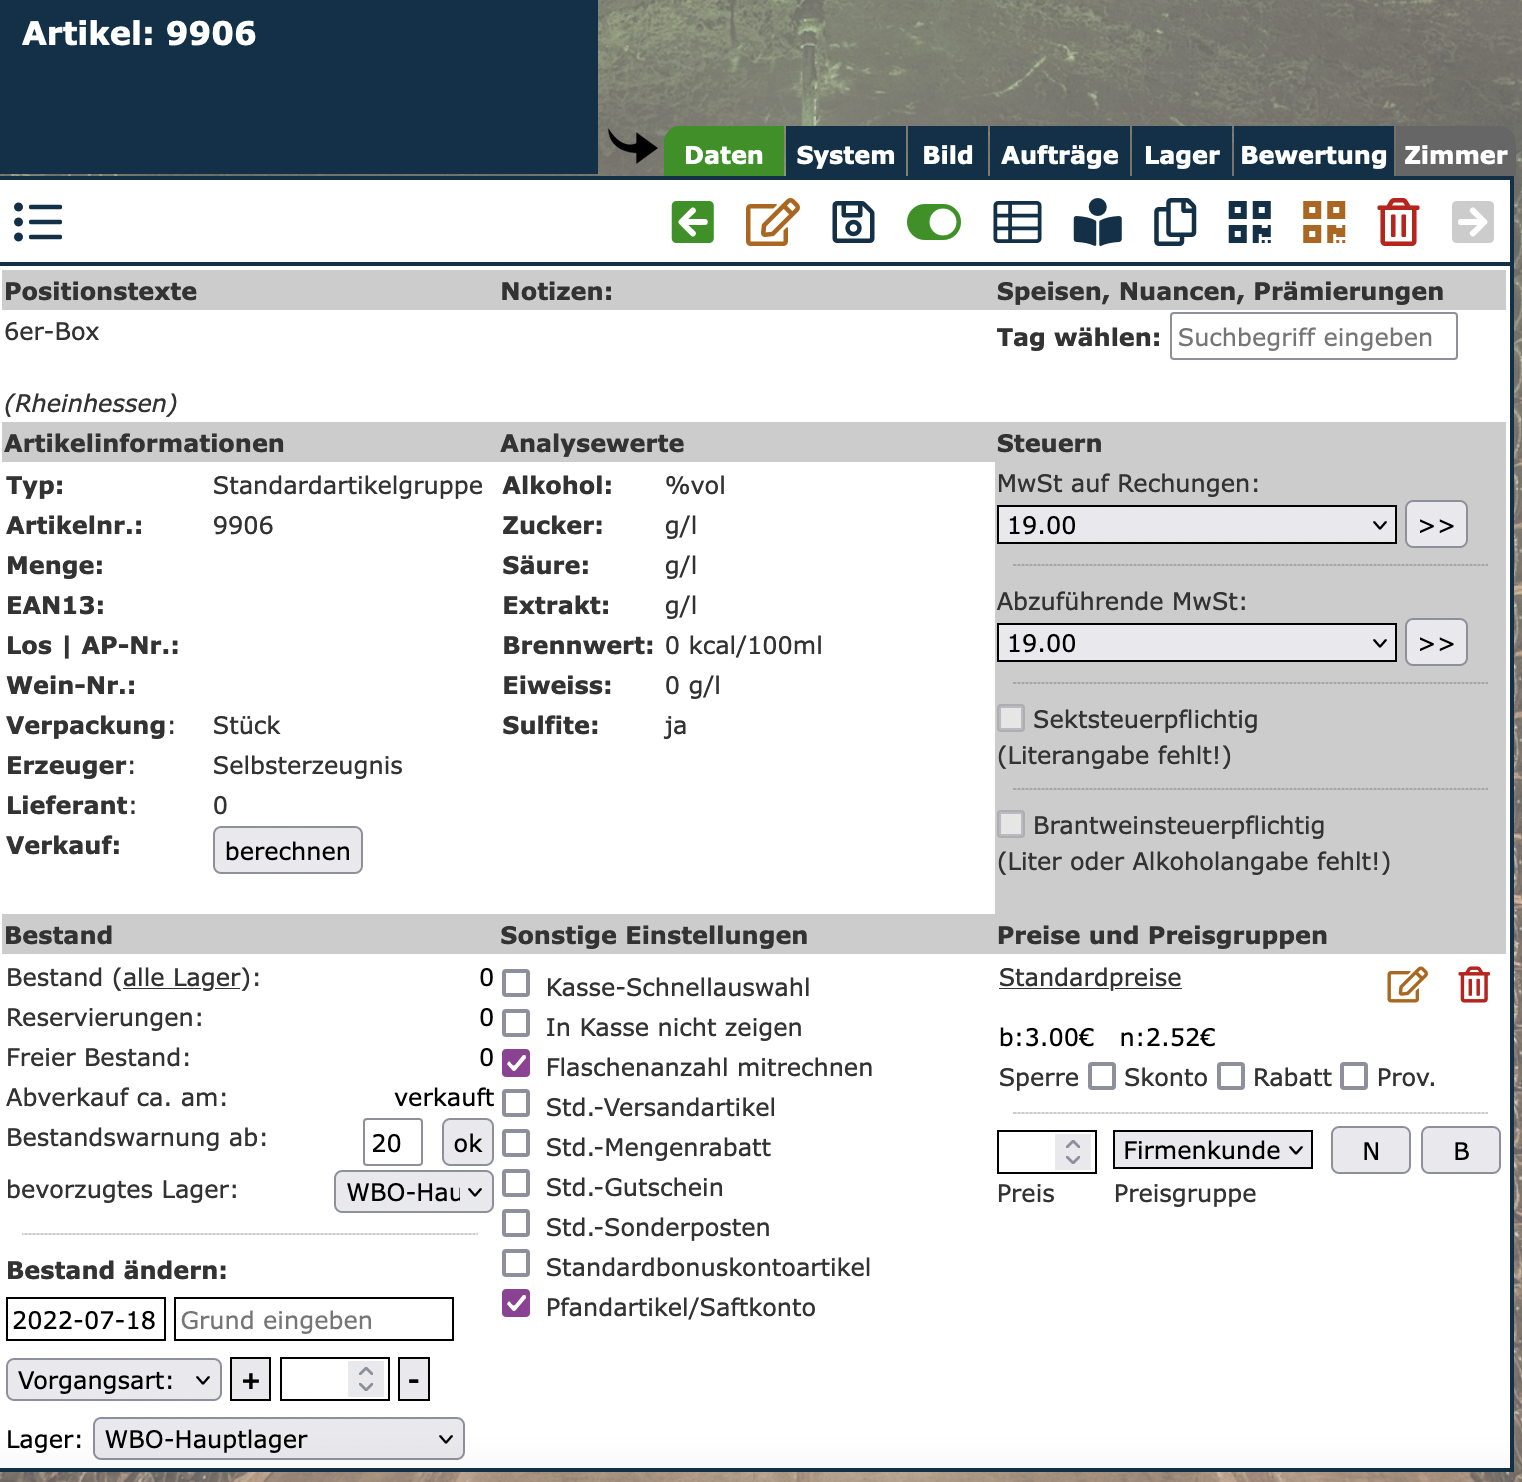Image resolution: width=1522 pixels, height=1482 pixels.
Task: Click the Tag wählen search field
Action: tap(1313, 337)
